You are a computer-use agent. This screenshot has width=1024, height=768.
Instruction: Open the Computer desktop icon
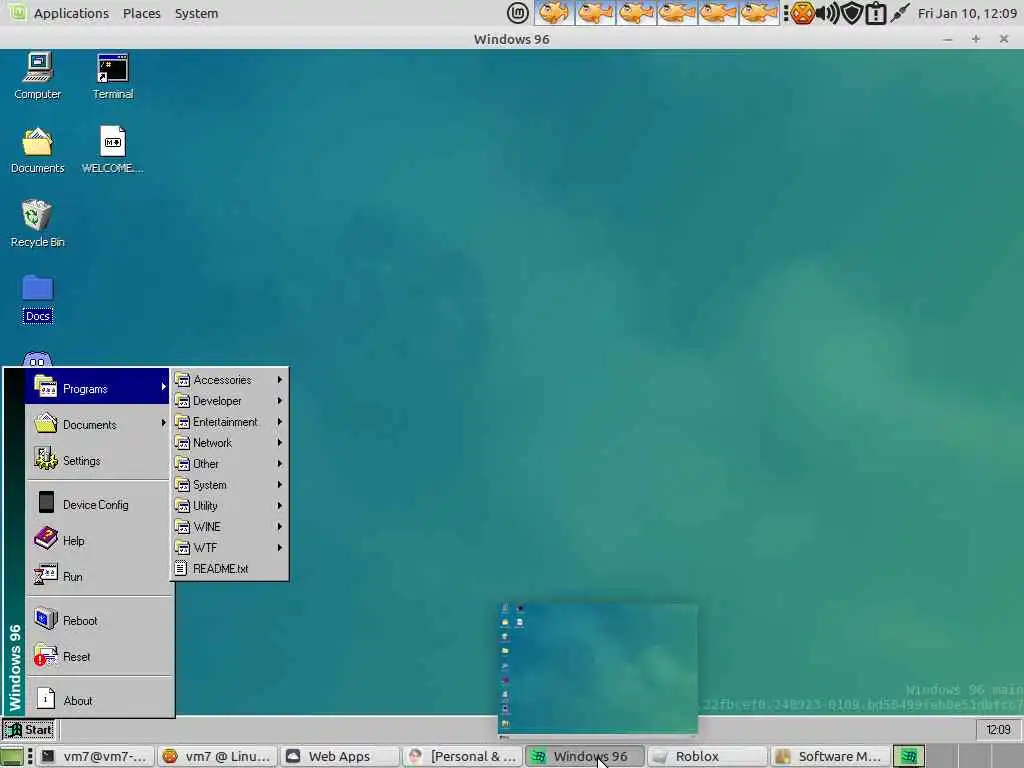coord(37,76)
